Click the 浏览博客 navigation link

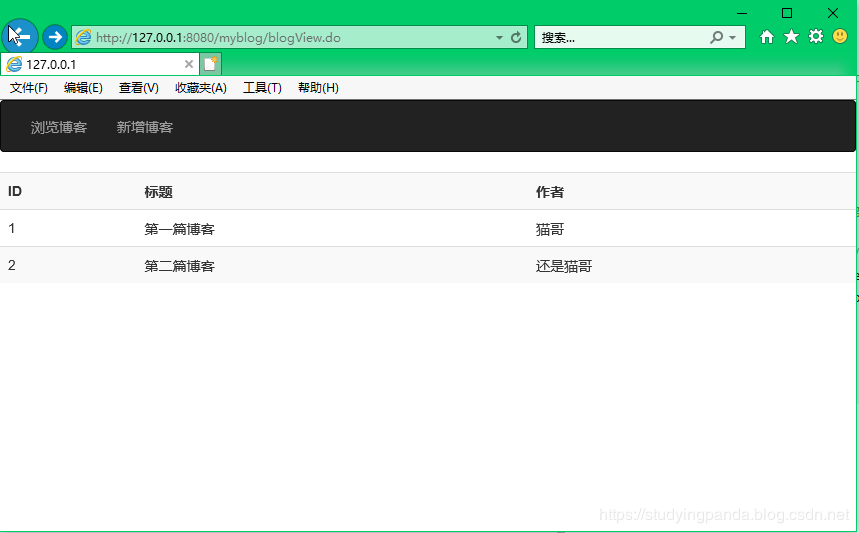click(59, 127)
